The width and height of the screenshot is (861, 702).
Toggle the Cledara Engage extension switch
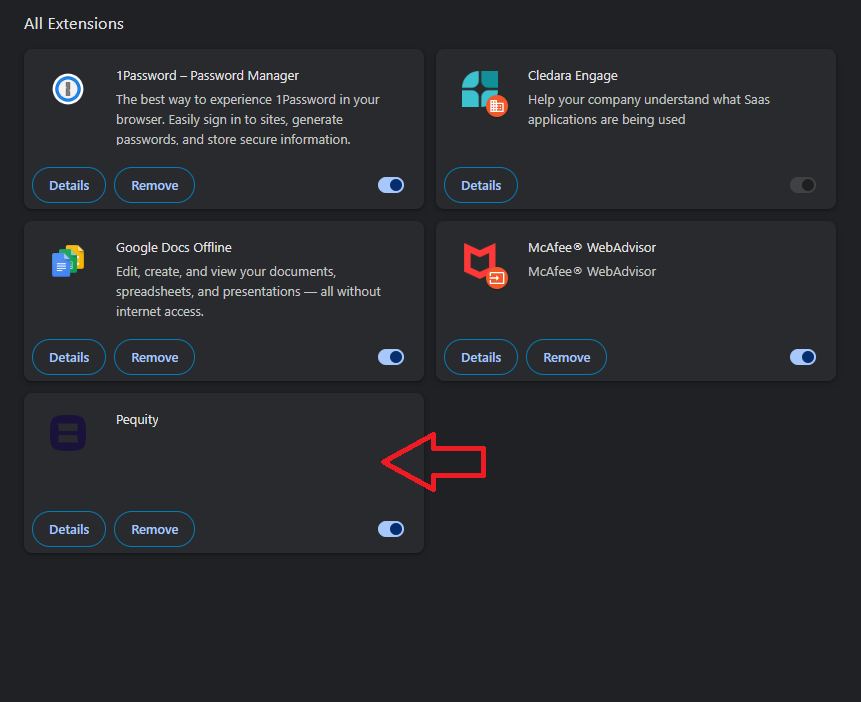pyautogui.click(x=803, y=185)
